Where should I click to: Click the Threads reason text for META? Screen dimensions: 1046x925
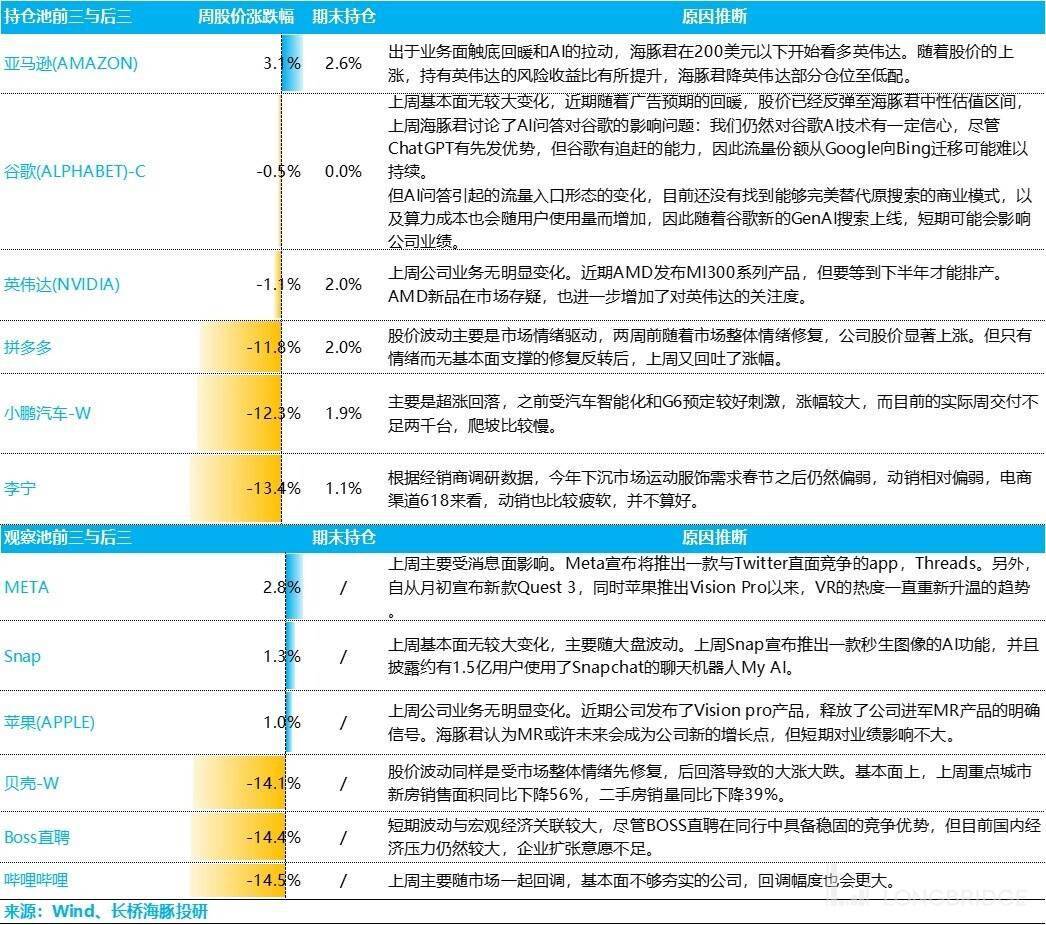(x=710, y=588)
